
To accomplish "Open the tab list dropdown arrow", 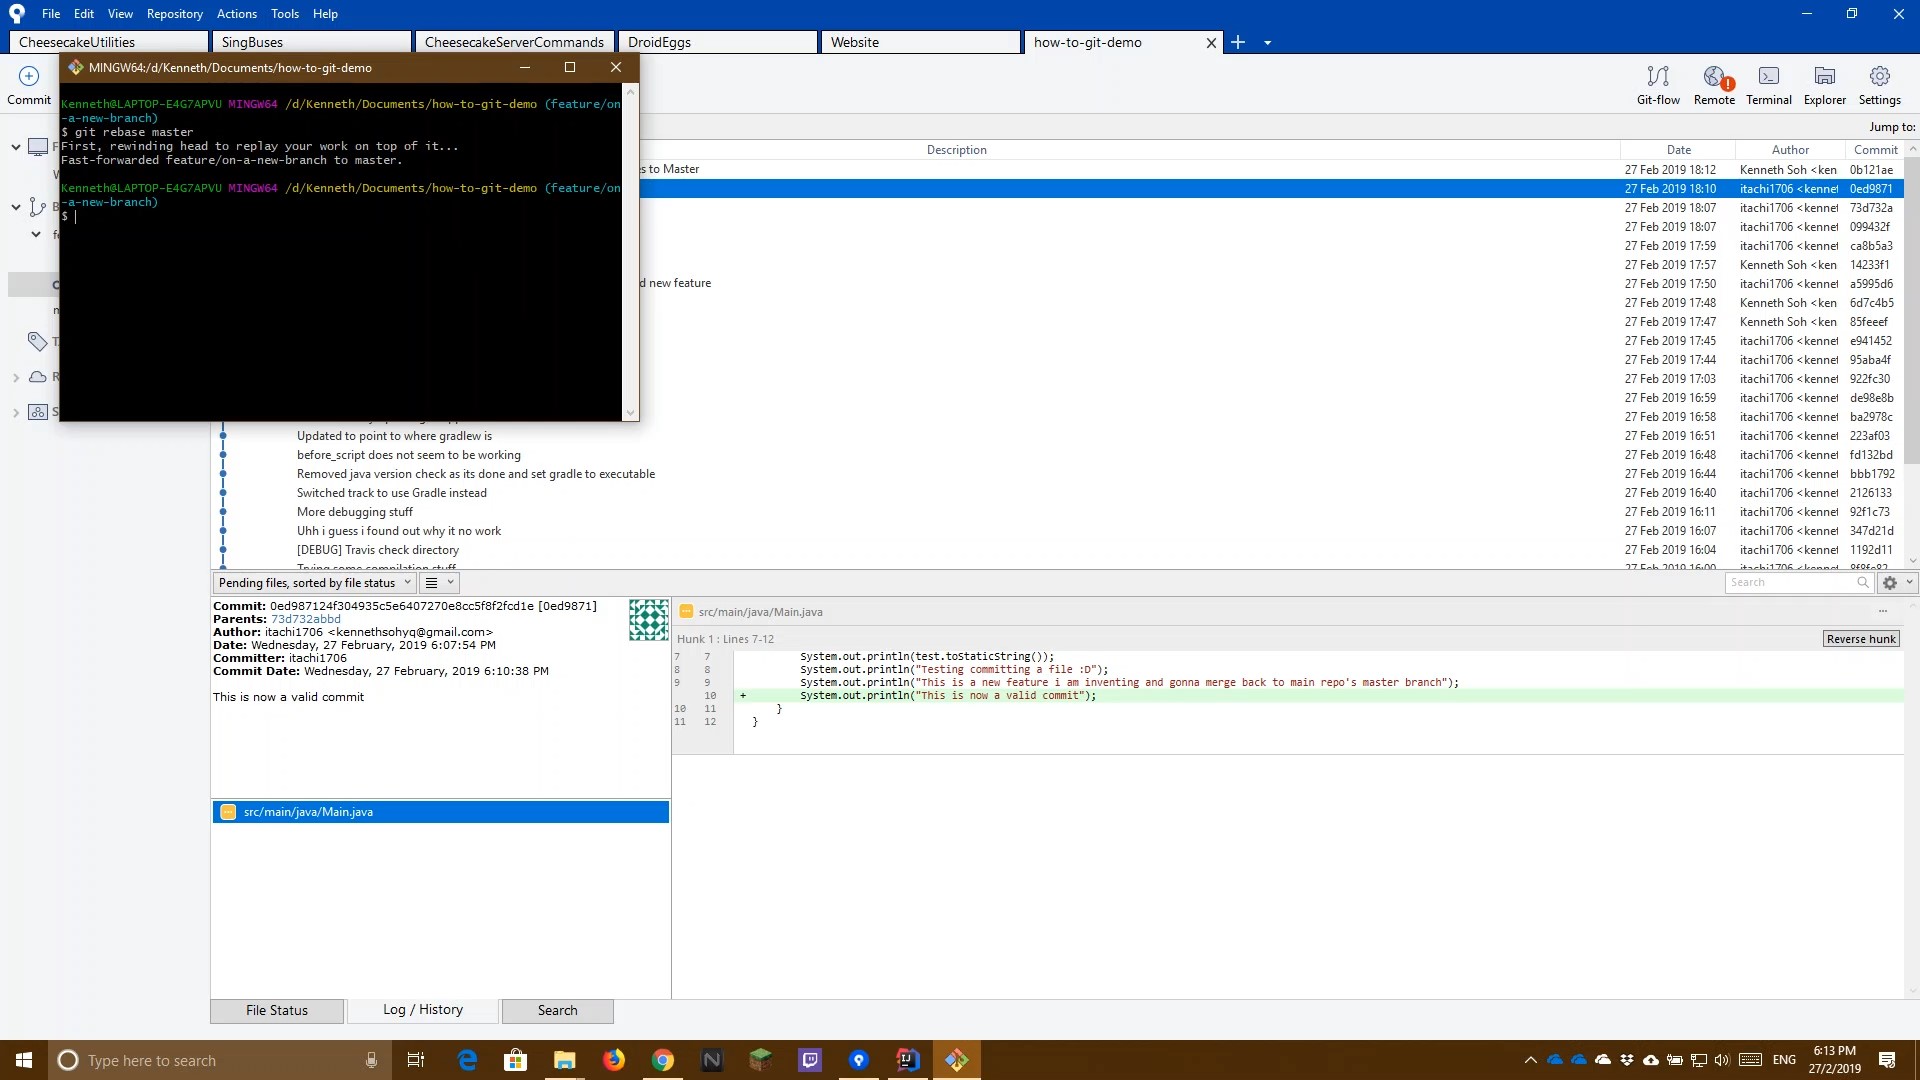I will click(1267, 43).
